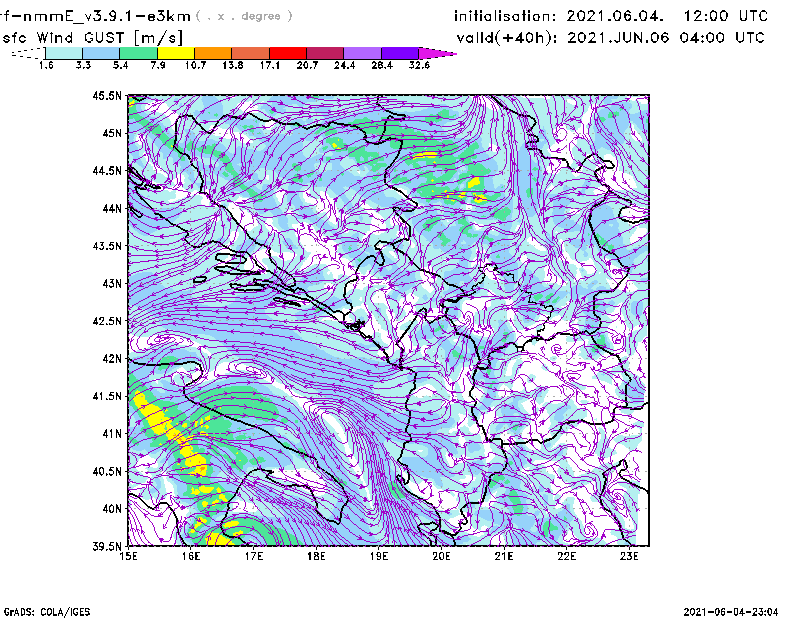Click the 40.5N latitude label
The image size is (800, 618).
coord(107,471)
